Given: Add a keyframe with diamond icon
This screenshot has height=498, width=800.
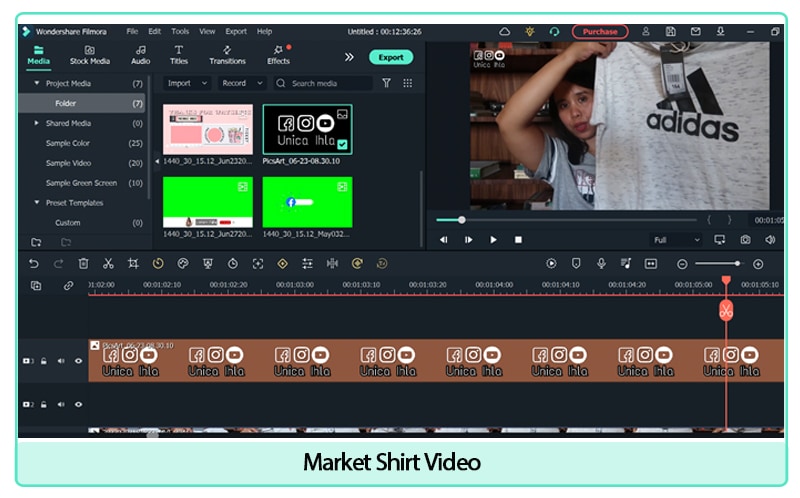Looking at the screenshot, I should 282,264.
